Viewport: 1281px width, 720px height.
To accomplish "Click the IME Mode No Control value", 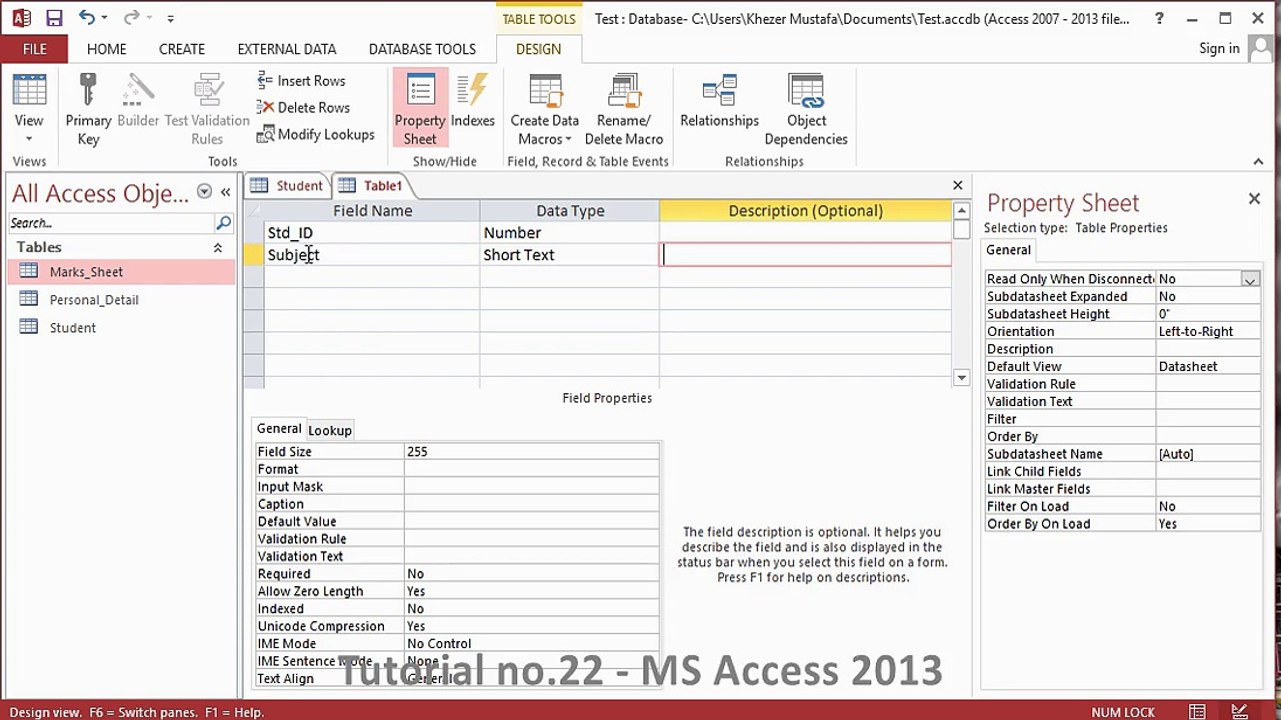I will [x=531, y=644].
